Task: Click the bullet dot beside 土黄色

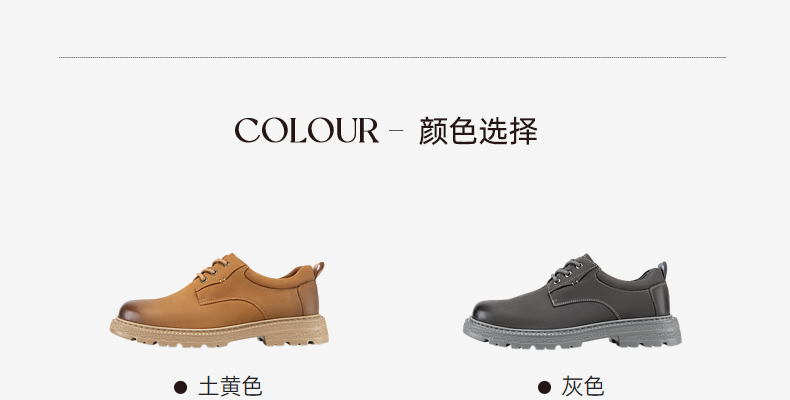Action: 180,387
